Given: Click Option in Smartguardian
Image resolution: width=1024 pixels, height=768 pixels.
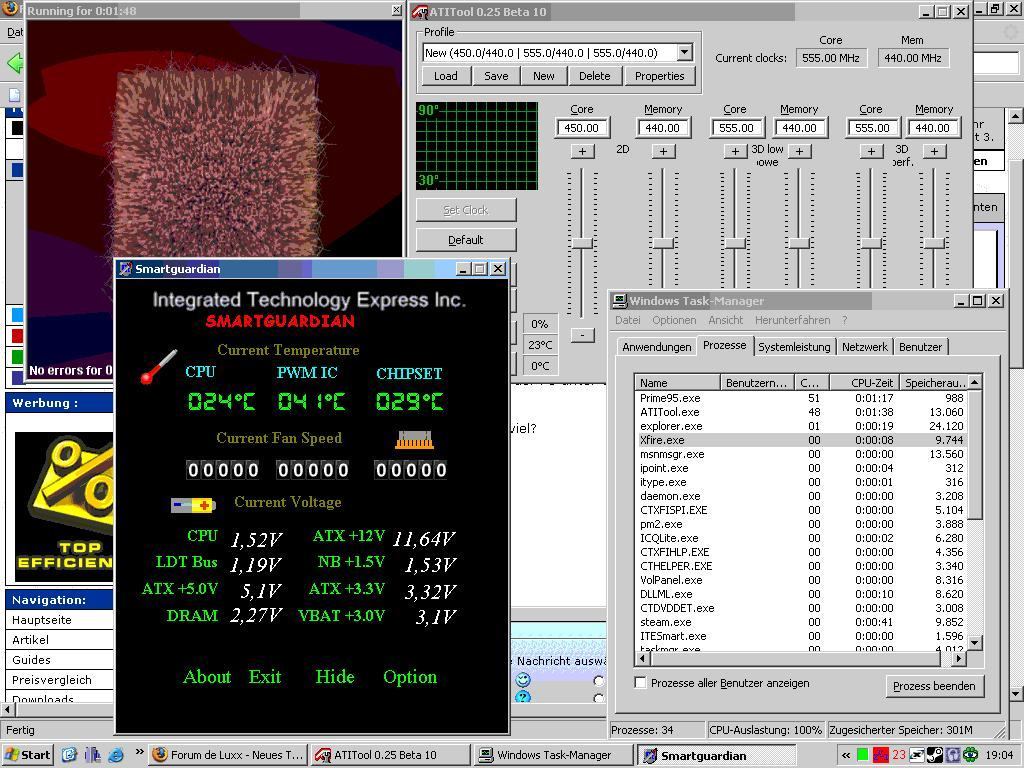Looking at the screenshot, I should click(410, 677).
